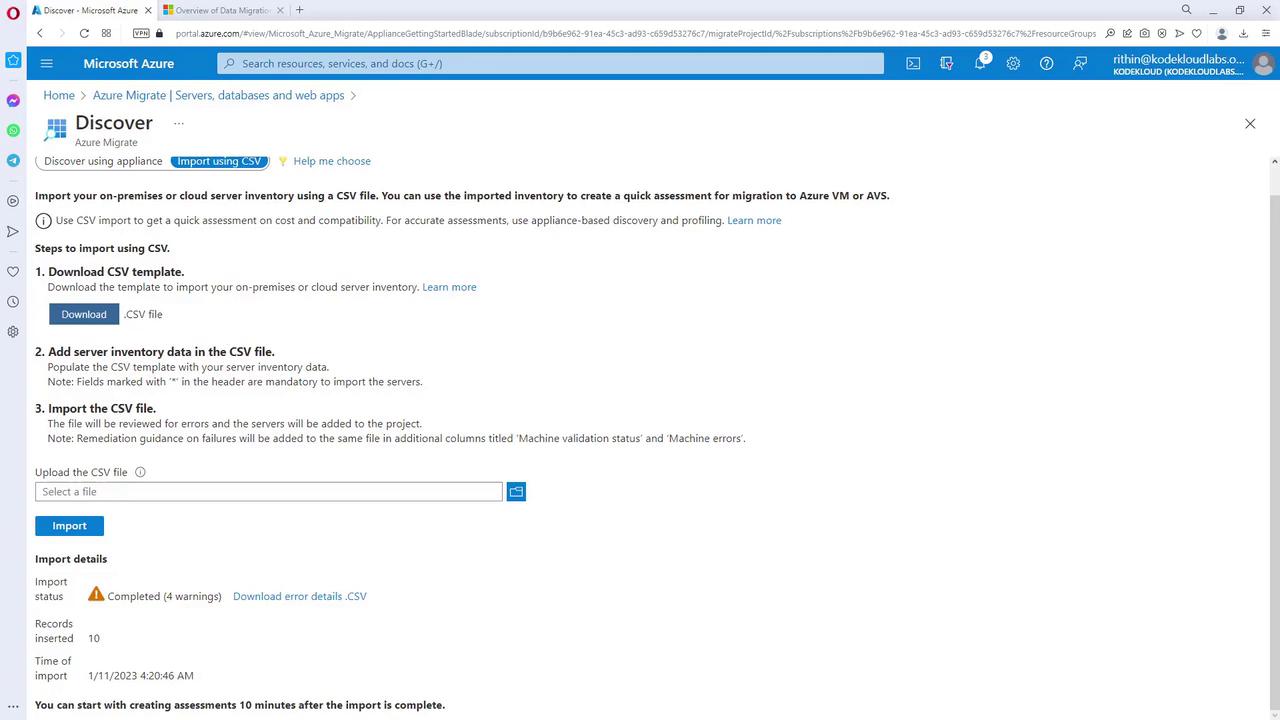Image resolution: width=1280 pixels, height=720 pixels.
Task: Open the notifications bell
Action: pyautogui.click(x=981, y=63)
